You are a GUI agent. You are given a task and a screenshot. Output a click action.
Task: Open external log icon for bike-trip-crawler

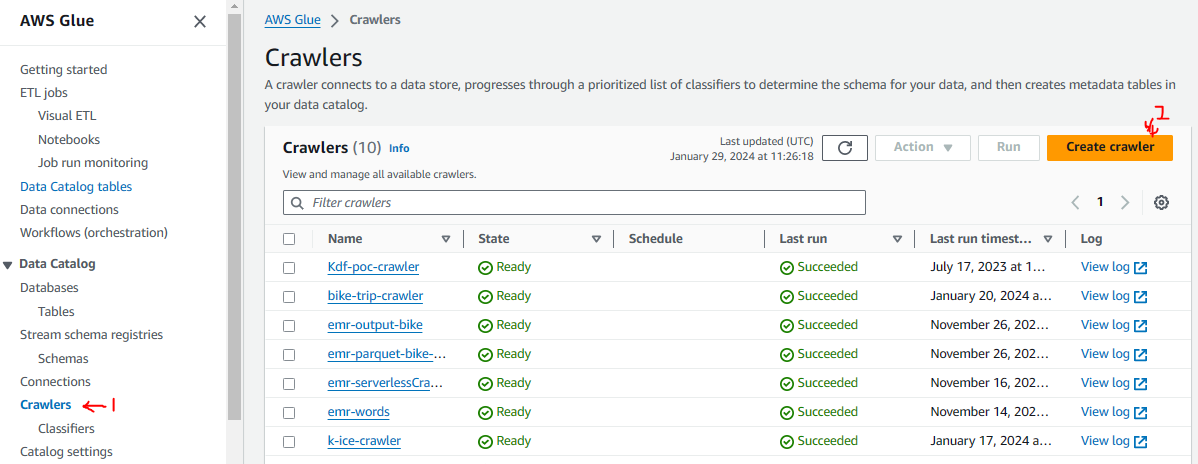(1141, 297)
